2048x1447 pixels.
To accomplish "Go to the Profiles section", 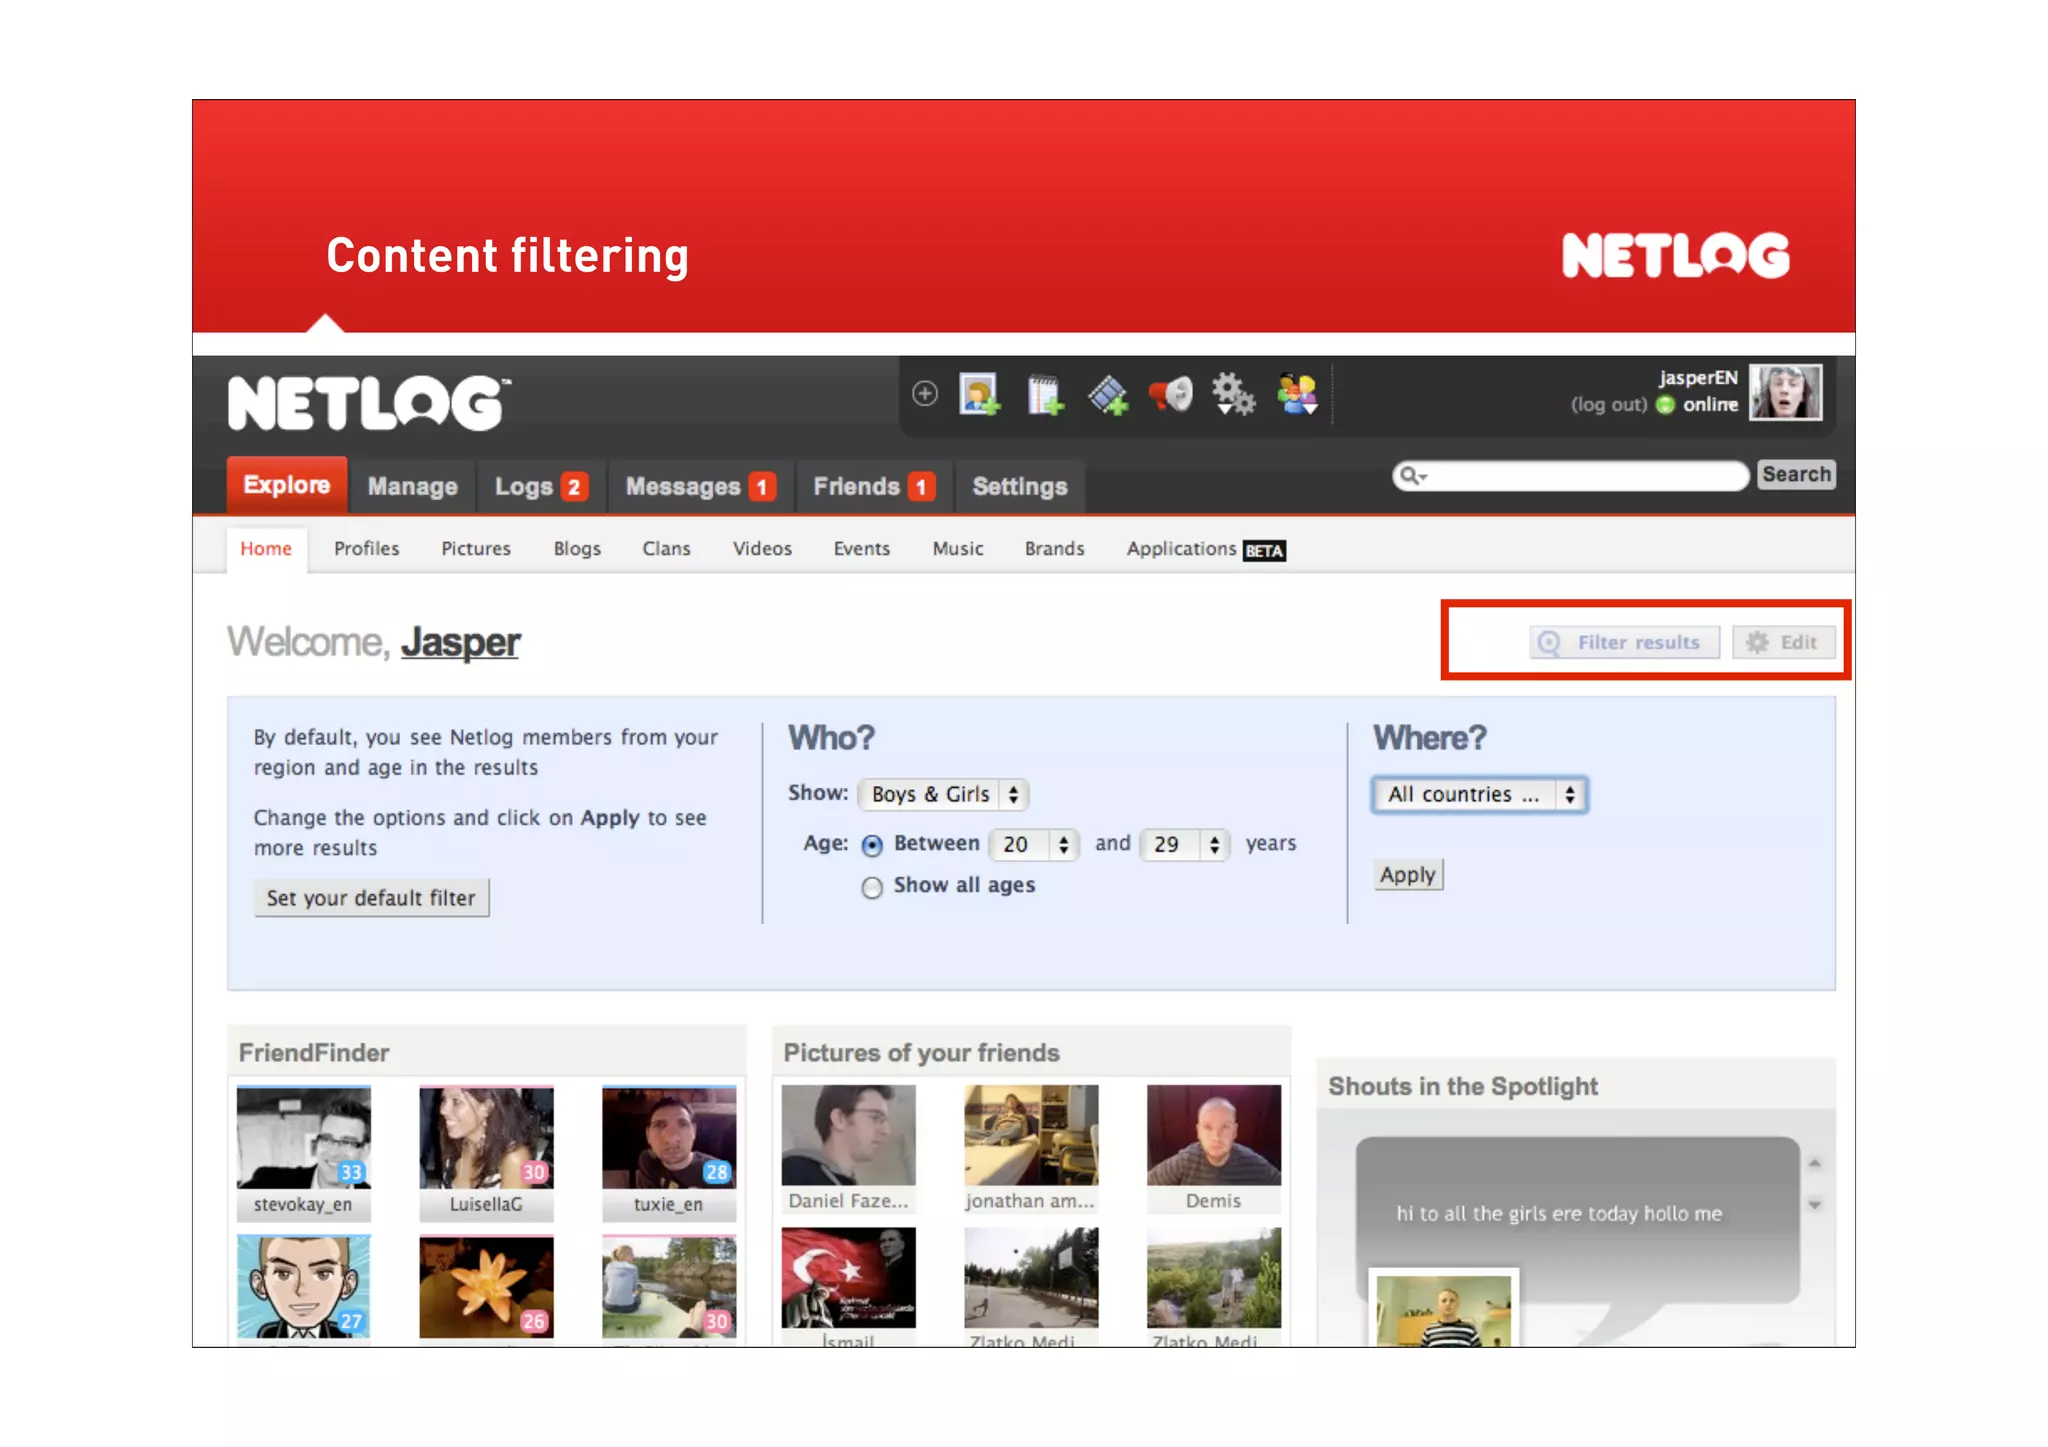I will [x=366, y=549].
